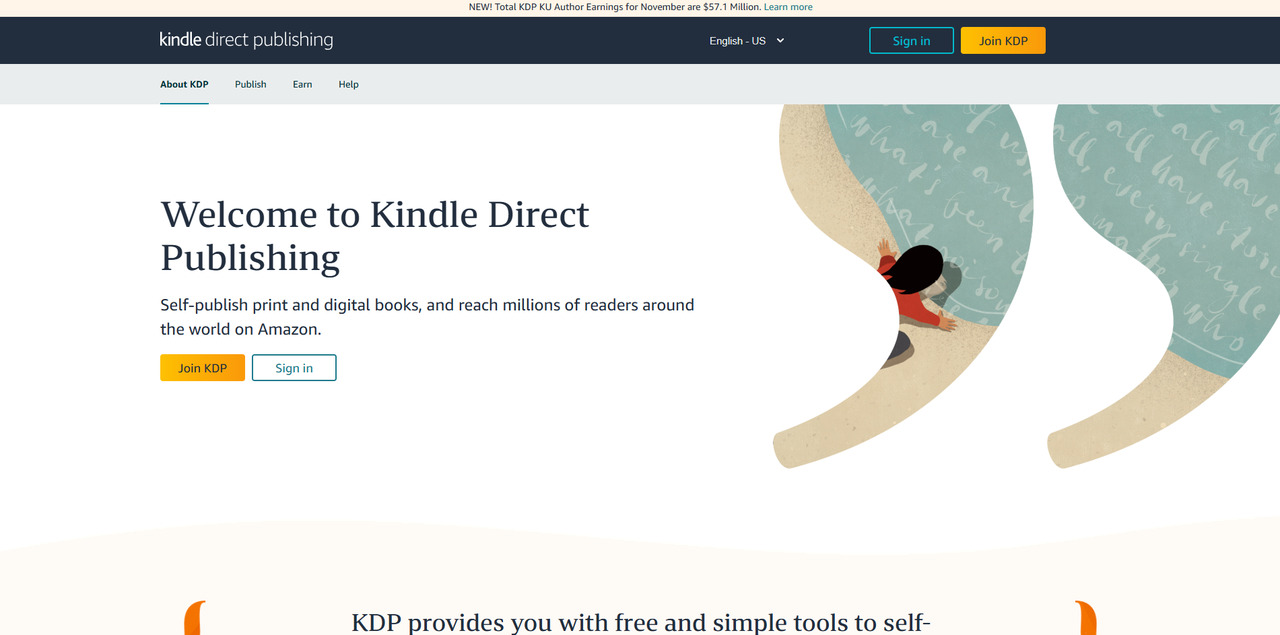Click the hero illustration of girl reading

[x=1027, y=286]
